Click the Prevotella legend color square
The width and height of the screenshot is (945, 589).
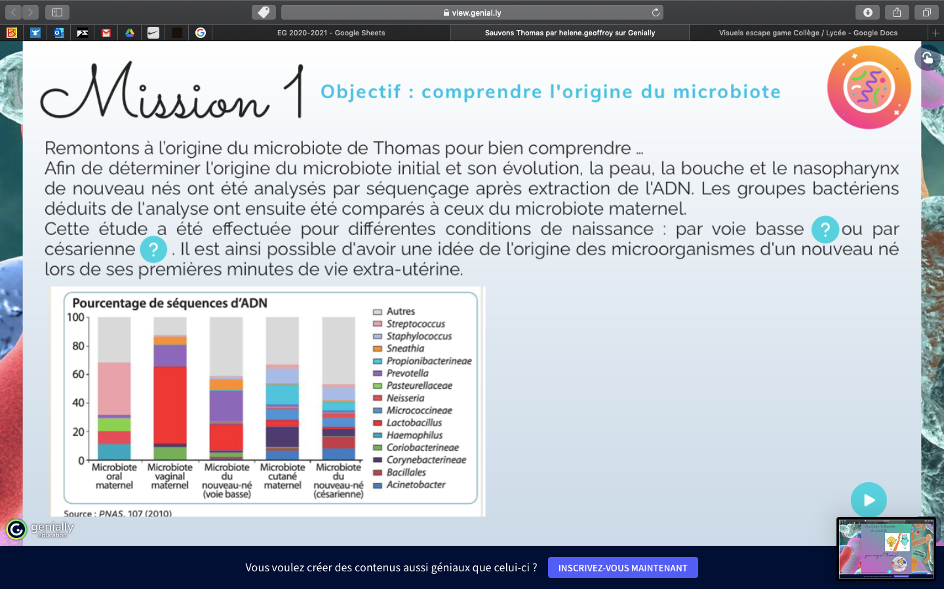377,374
